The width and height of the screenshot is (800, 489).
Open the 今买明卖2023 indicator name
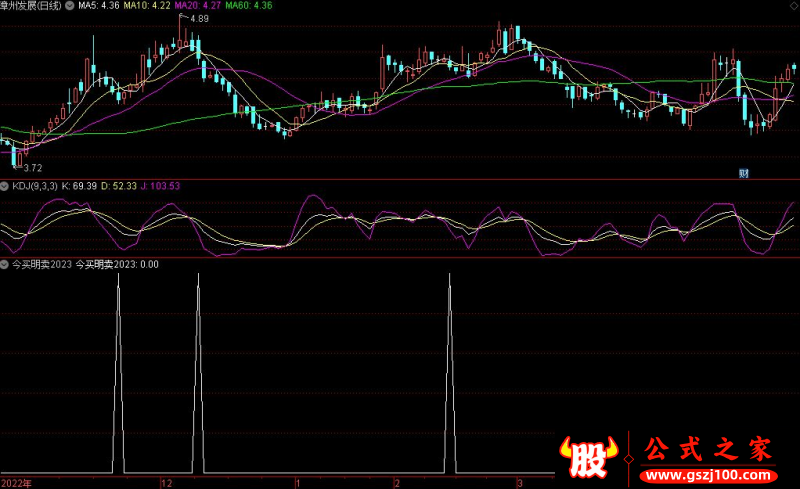[40, 265]
